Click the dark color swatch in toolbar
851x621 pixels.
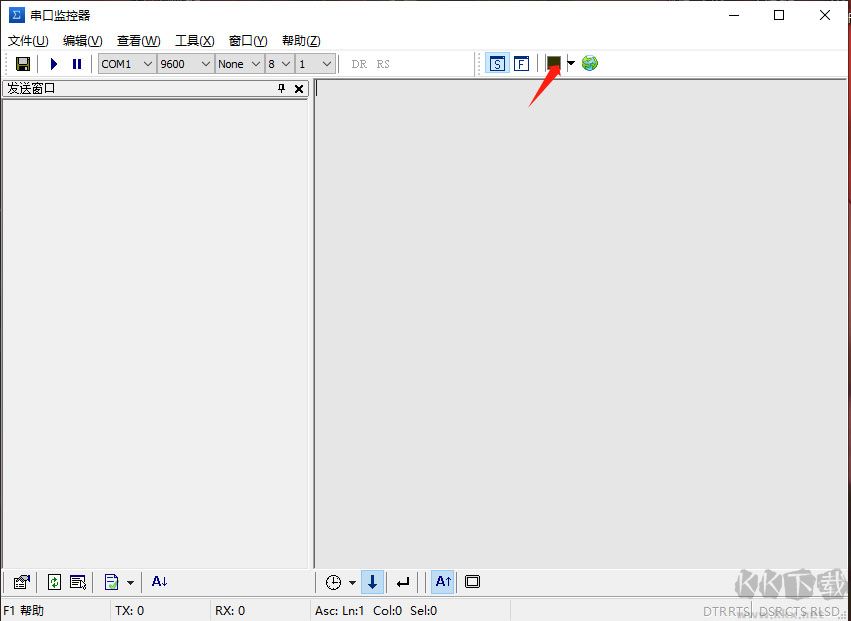tap(553, 63)
